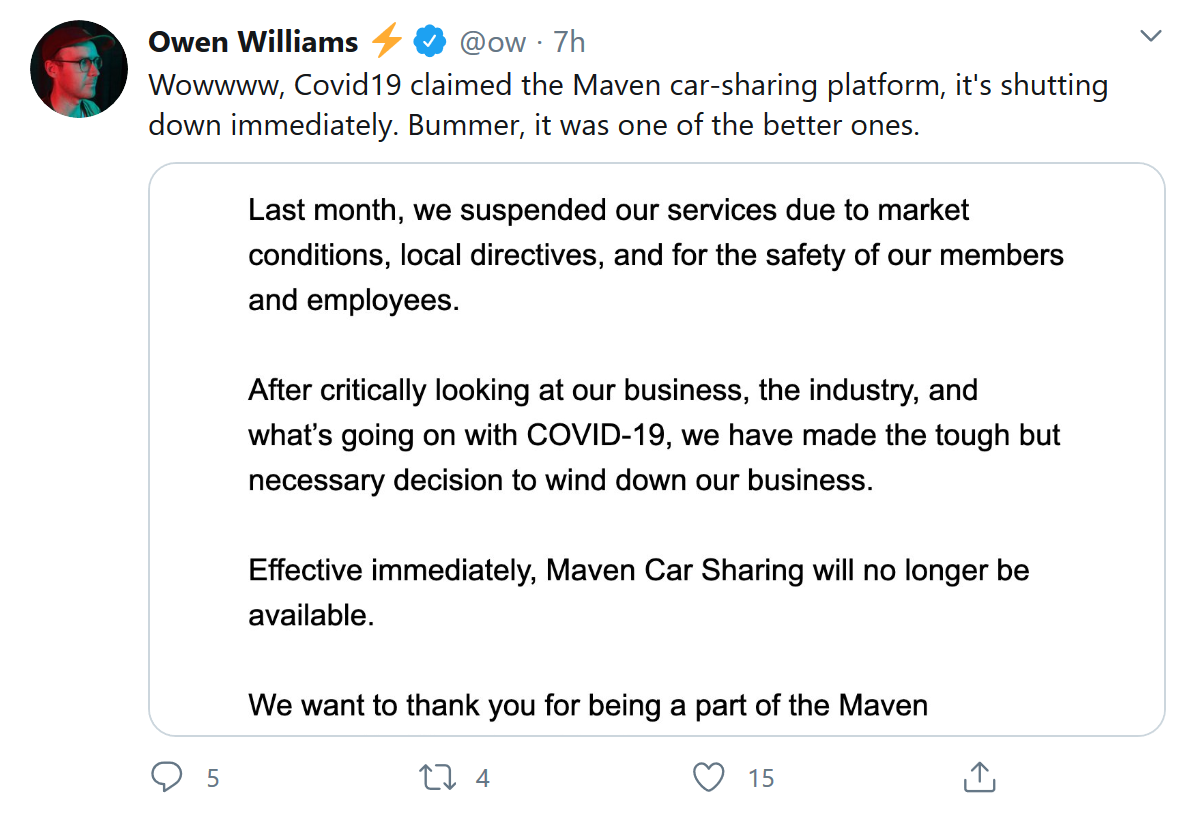The height and width of the screenshot is (816, 1196).
Task: Click the 'necessary decision to wind down' line
Action: [x=560, y=480]
